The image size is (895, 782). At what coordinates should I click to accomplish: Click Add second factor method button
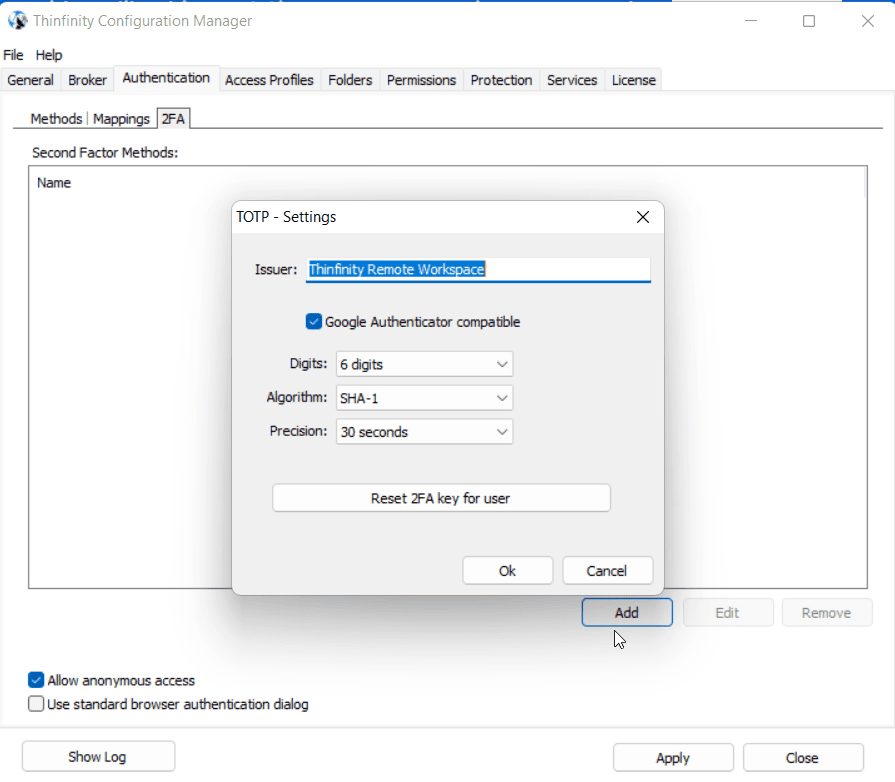point(627,612)
